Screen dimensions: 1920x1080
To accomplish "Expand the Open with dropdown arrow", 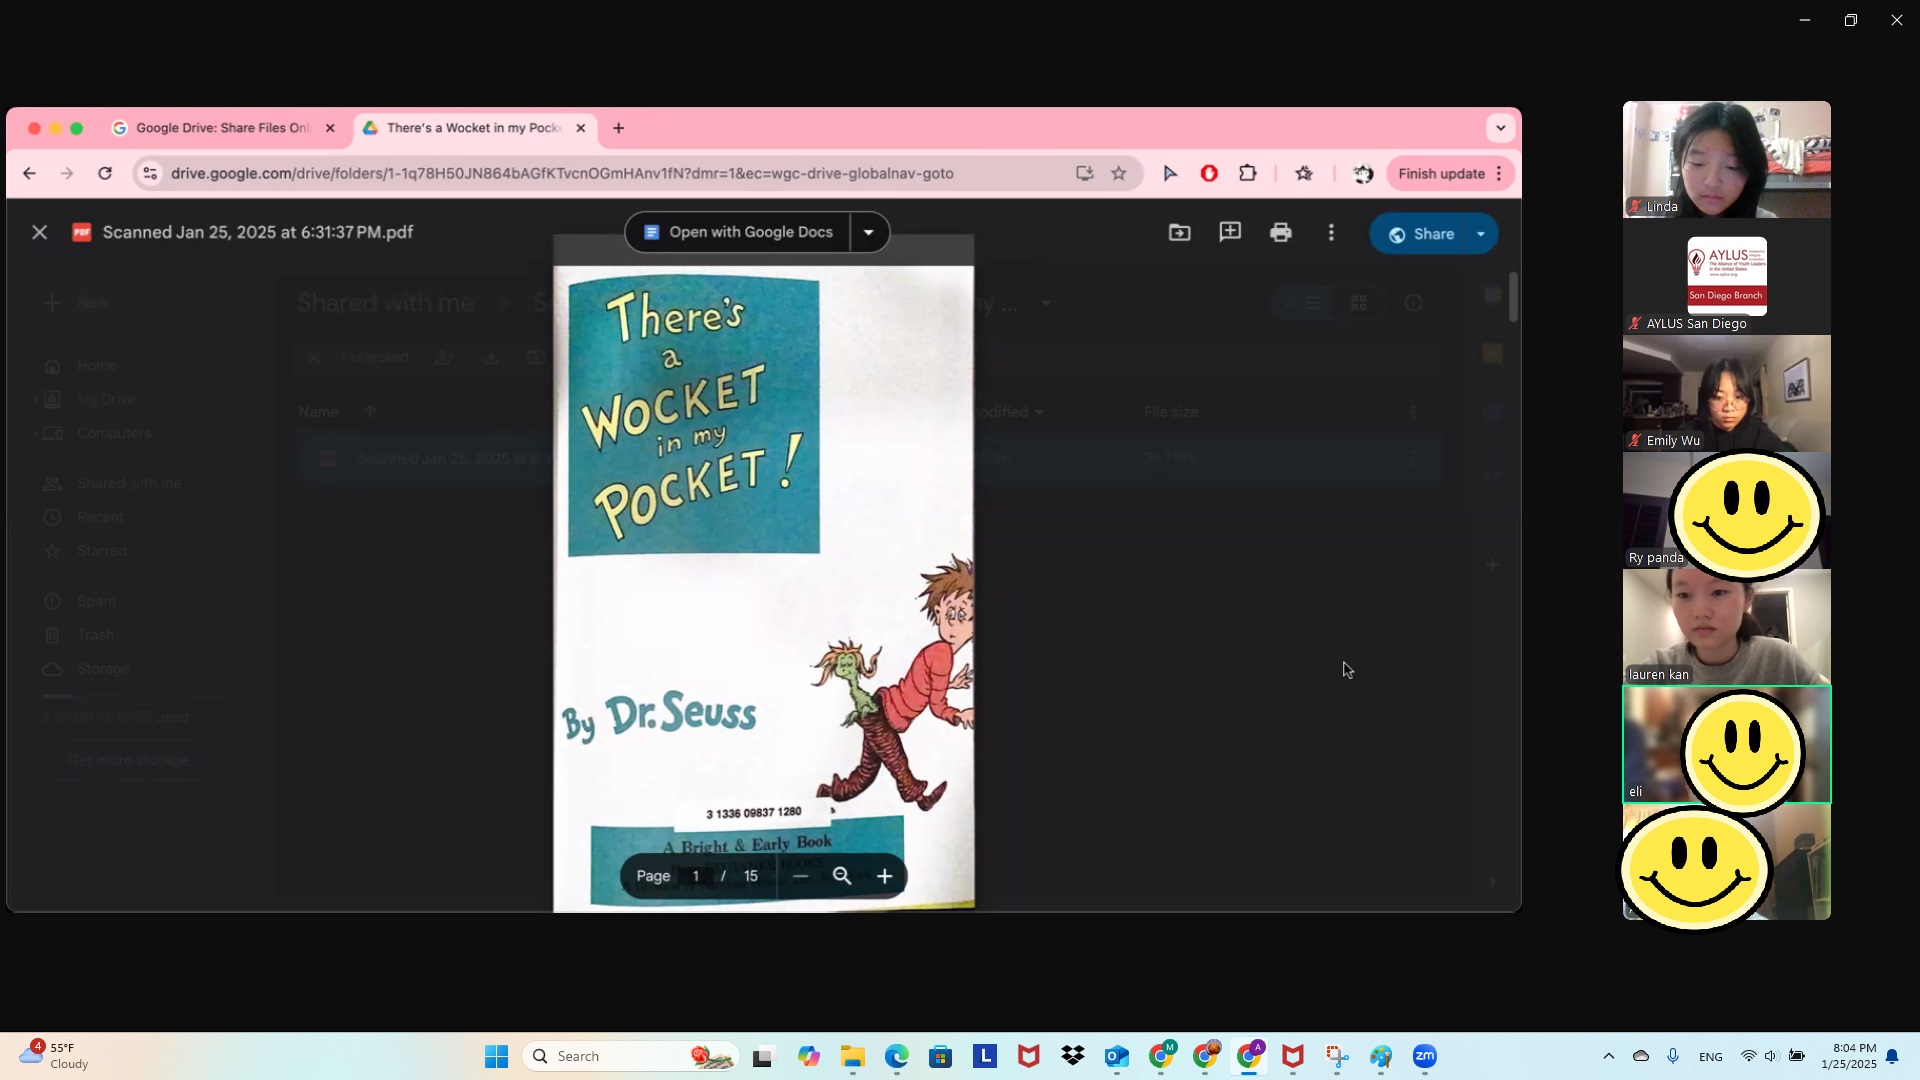I will pos(869,232).
